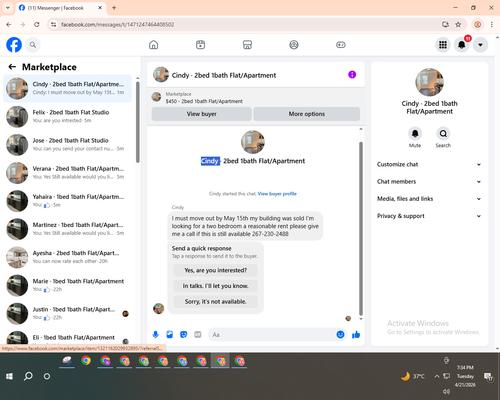
Task: Open the nine-dot menu grid icon
Action: pos(443,45)
